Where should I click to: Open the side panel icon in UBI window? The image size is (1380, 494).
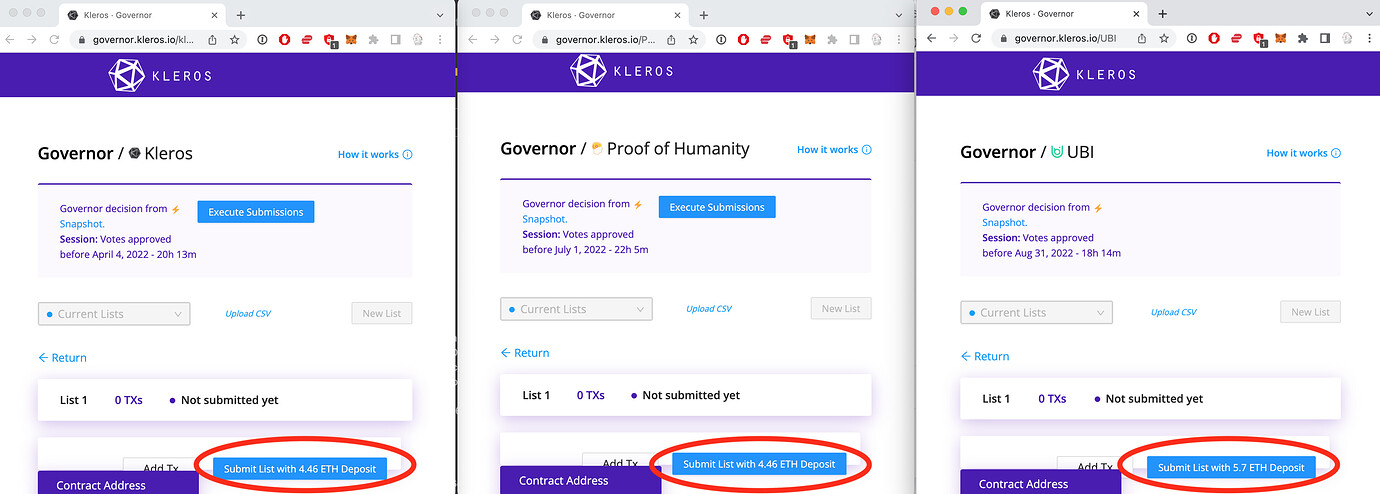point(1324,39)
